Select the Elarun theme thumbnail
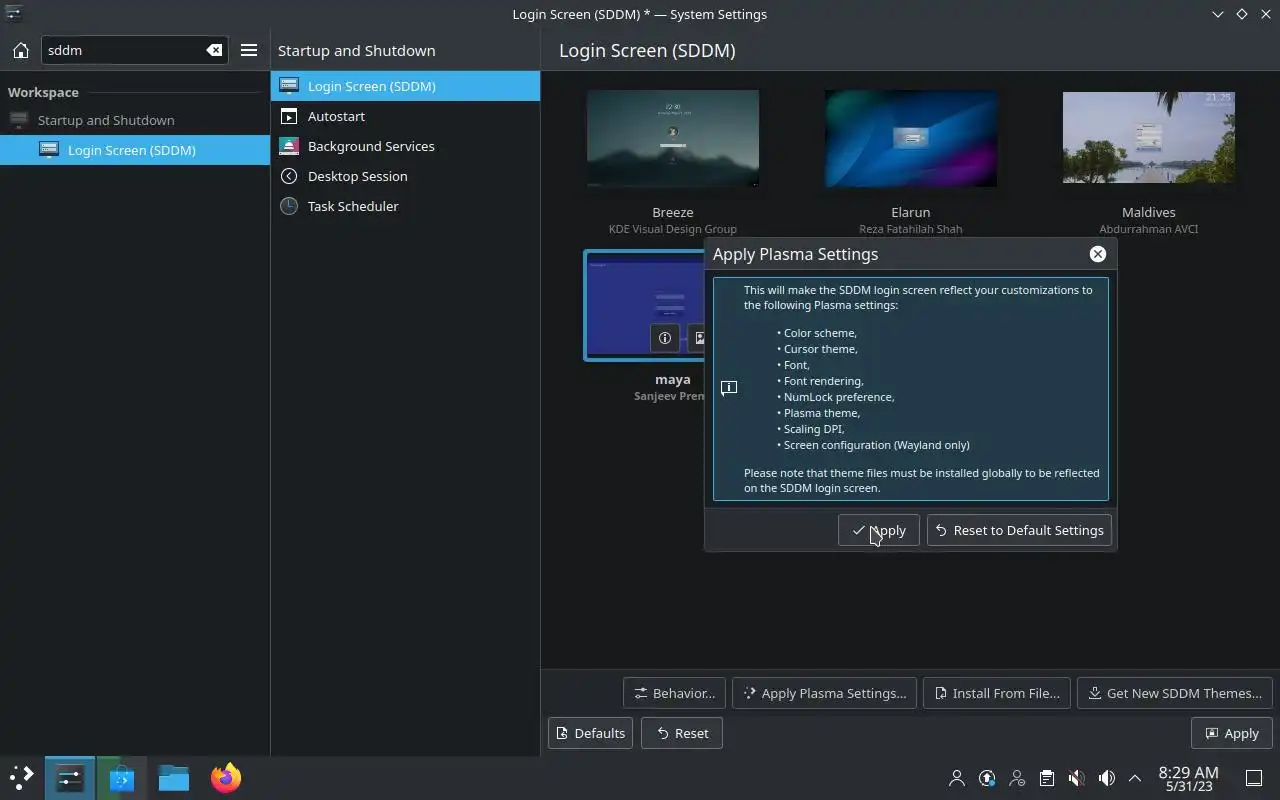The width and height of the screenshot is (1280, 800). [911, 138]
